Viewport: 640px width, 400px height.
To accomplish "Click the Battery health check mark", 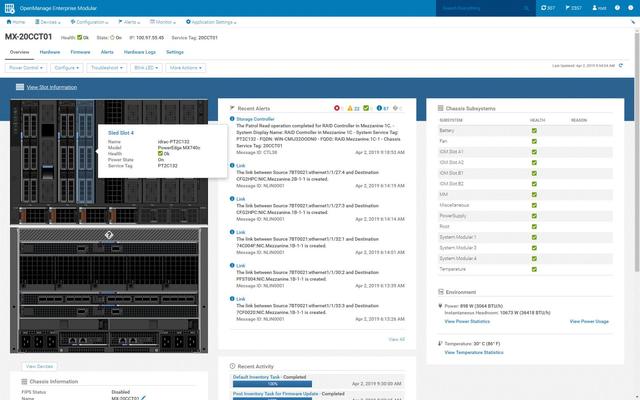I will click(x=534, y=130).
